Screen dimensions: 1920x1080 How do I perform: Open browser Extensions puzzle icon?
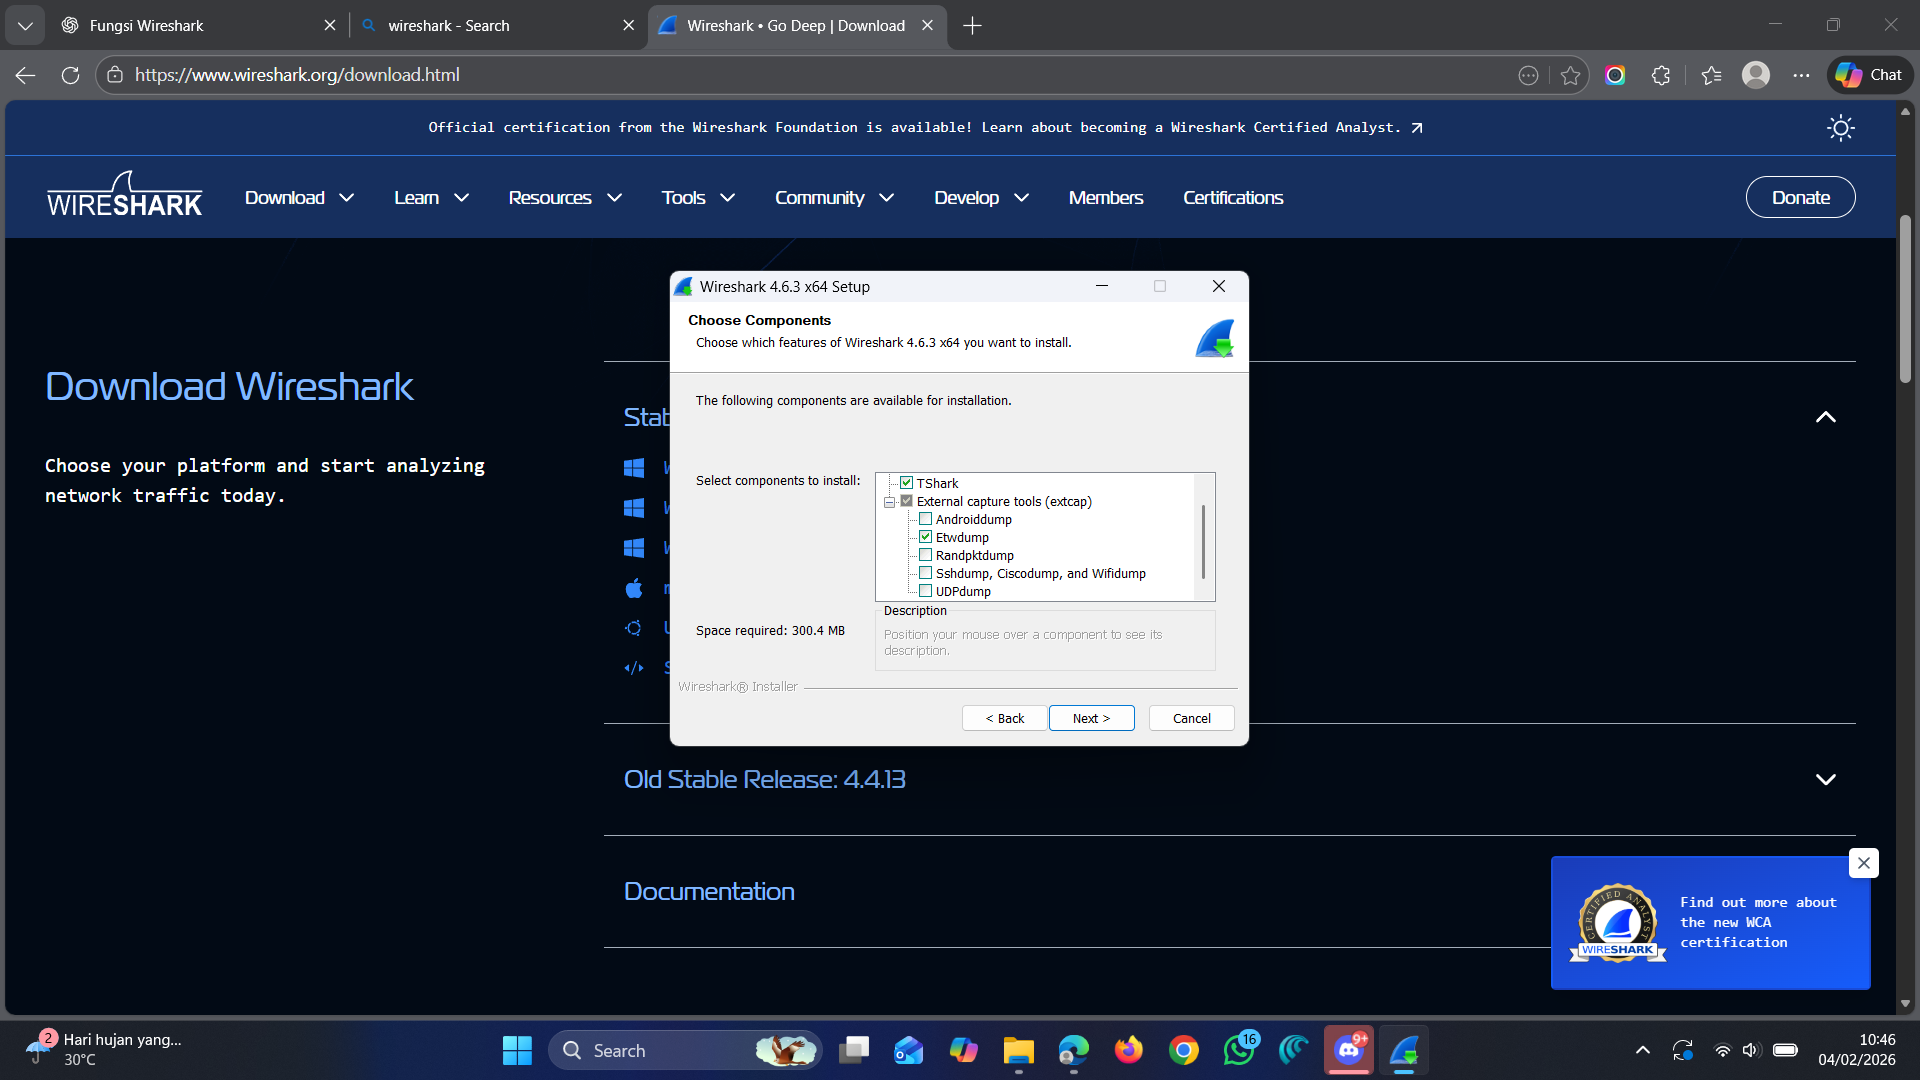[1661, 75]
